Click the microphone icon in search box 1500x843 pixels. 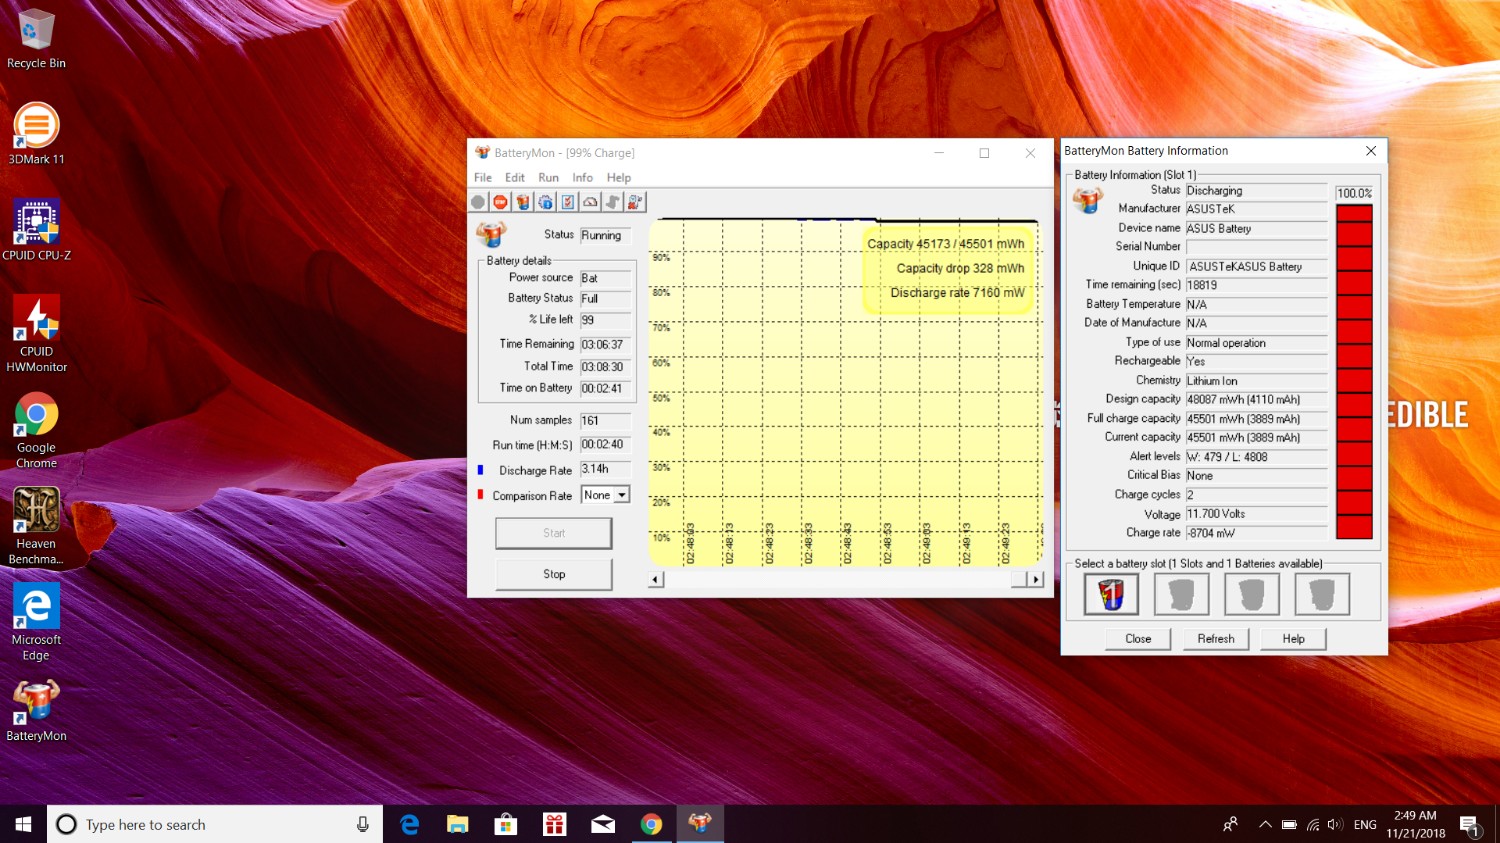(x=362, y=824)
